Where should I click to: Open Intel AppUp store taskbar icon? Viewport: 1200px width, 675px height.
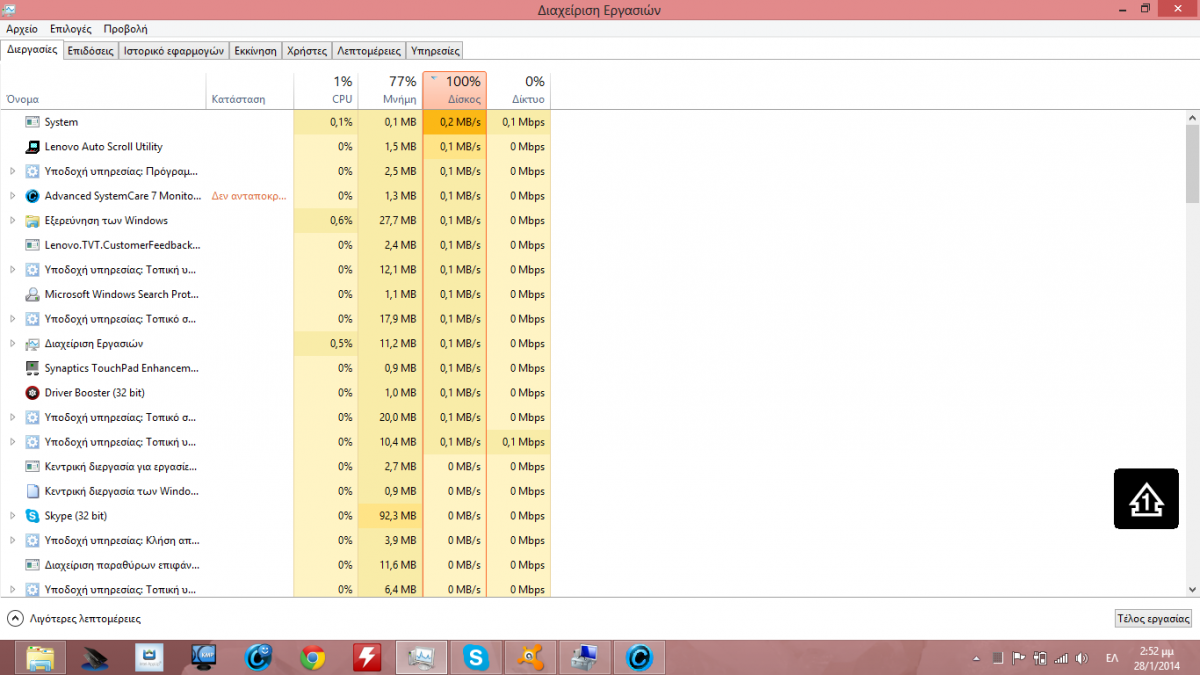pyautogui.click(x=149, y=657)
